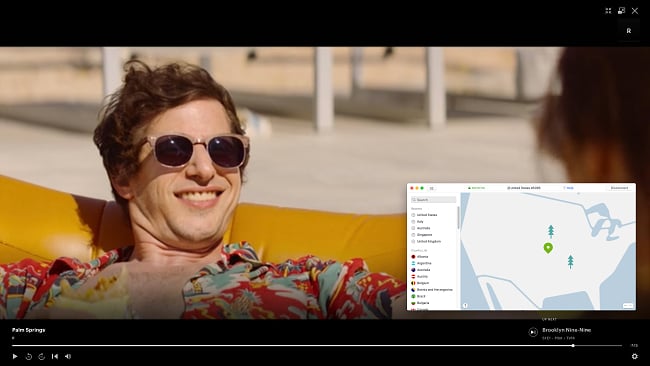Click the video progress bar handle
This screenshot has width=650, height=366.
coord(573,345)
